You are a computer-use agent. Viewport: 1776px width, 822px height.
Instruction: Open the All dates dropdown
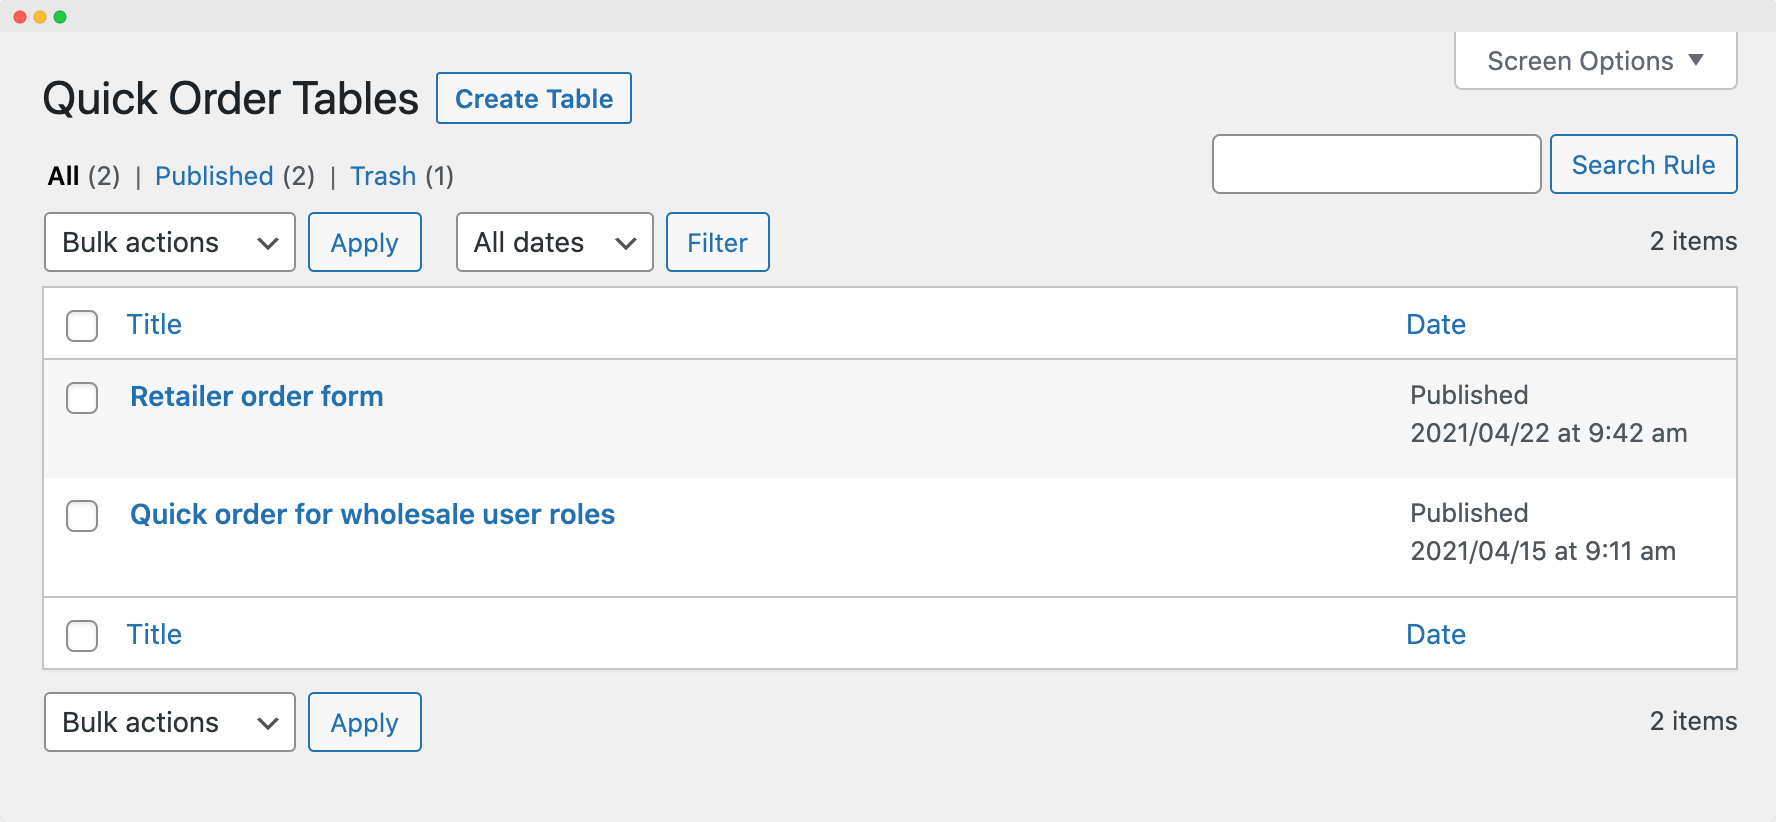click(x=554, y=242)
